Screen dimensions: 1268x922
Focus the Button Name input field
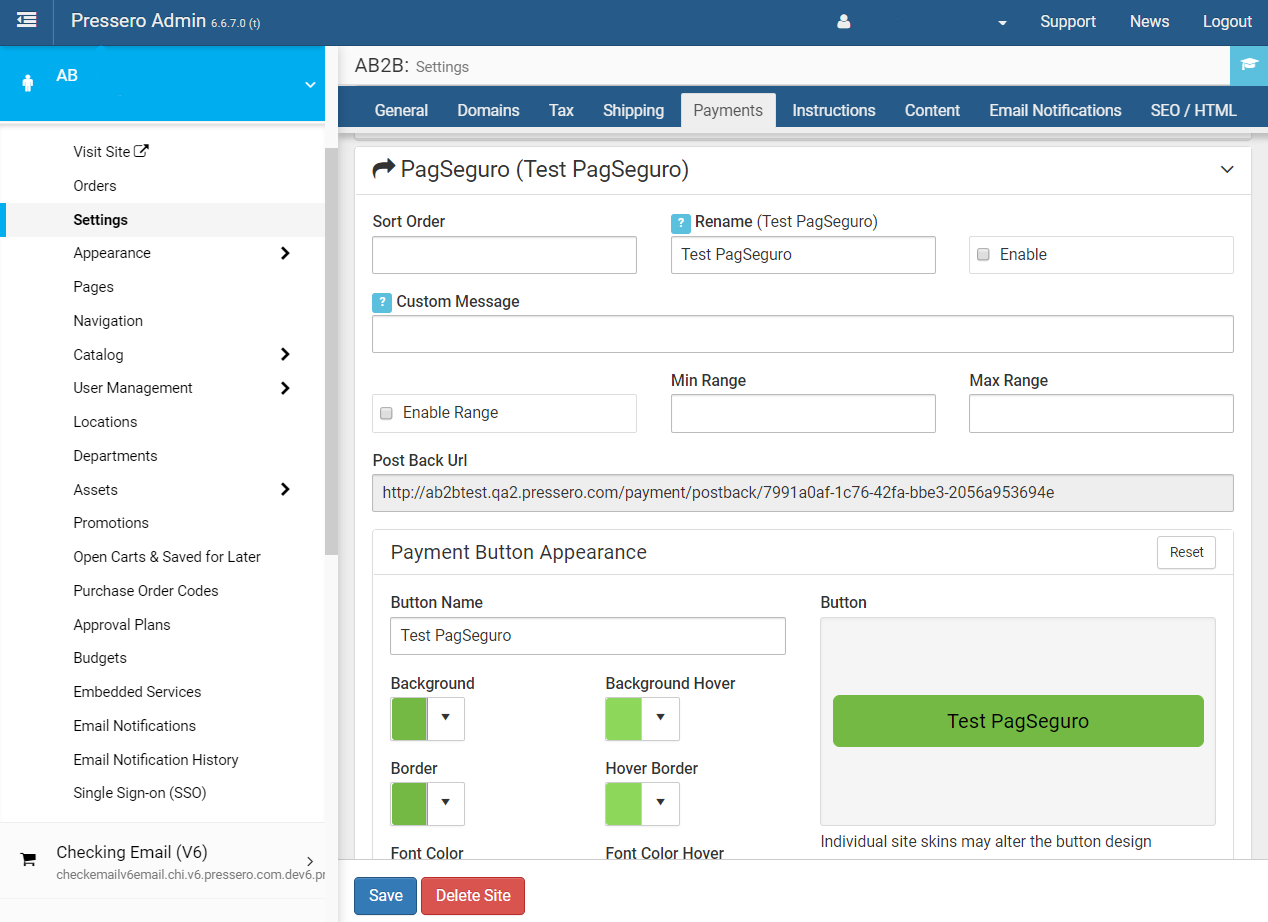(x=588, y=636)
